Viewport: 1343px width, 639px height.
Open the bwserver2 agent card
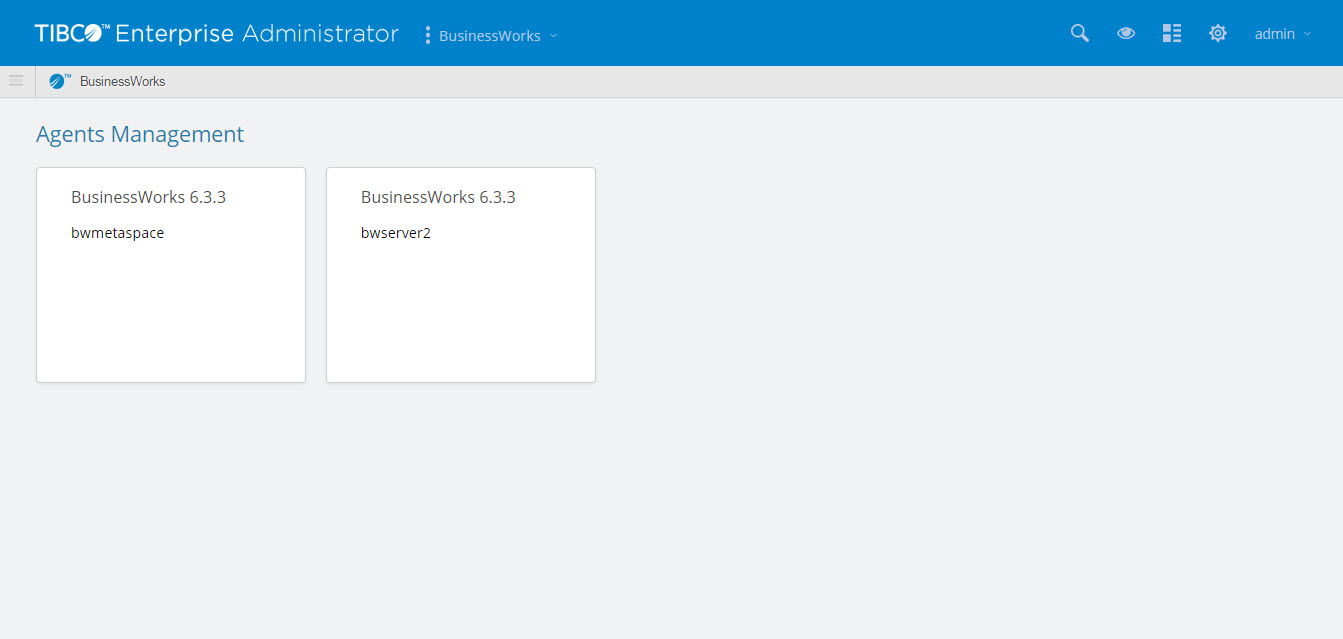tap(461, 275)
